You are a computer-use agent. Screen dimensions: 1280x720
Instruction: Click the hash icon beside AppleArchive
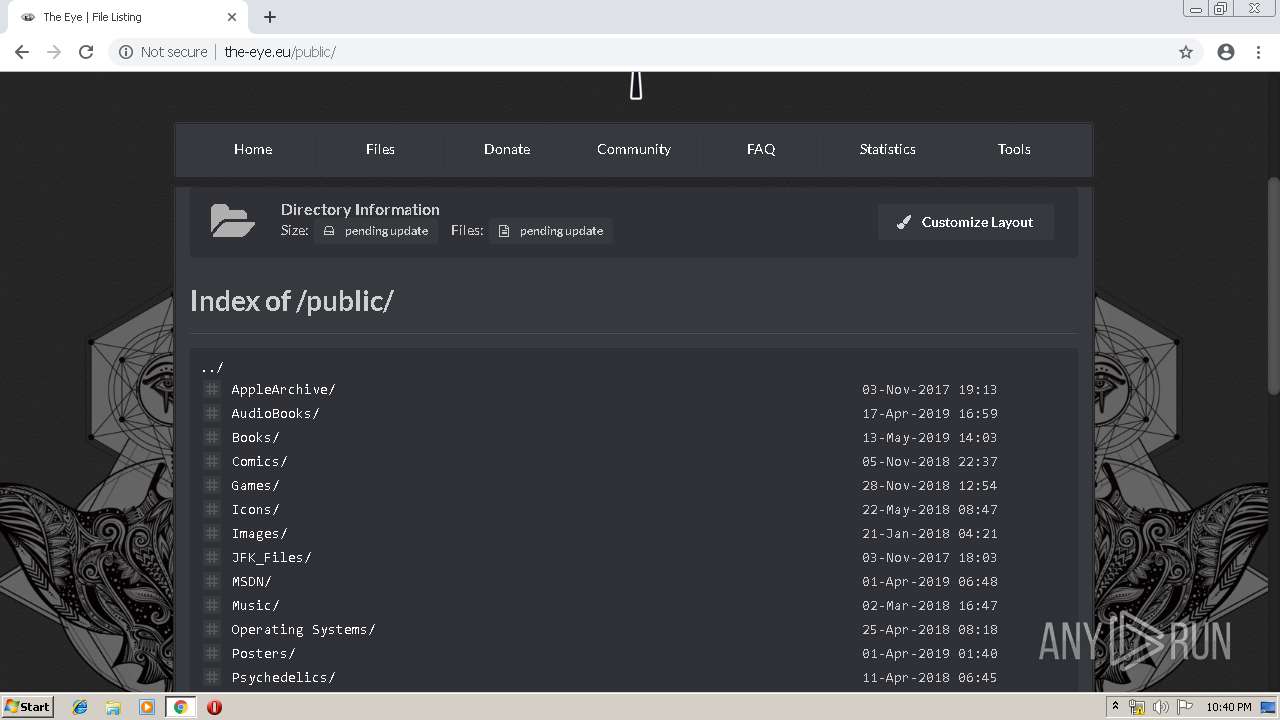(212, 389)
